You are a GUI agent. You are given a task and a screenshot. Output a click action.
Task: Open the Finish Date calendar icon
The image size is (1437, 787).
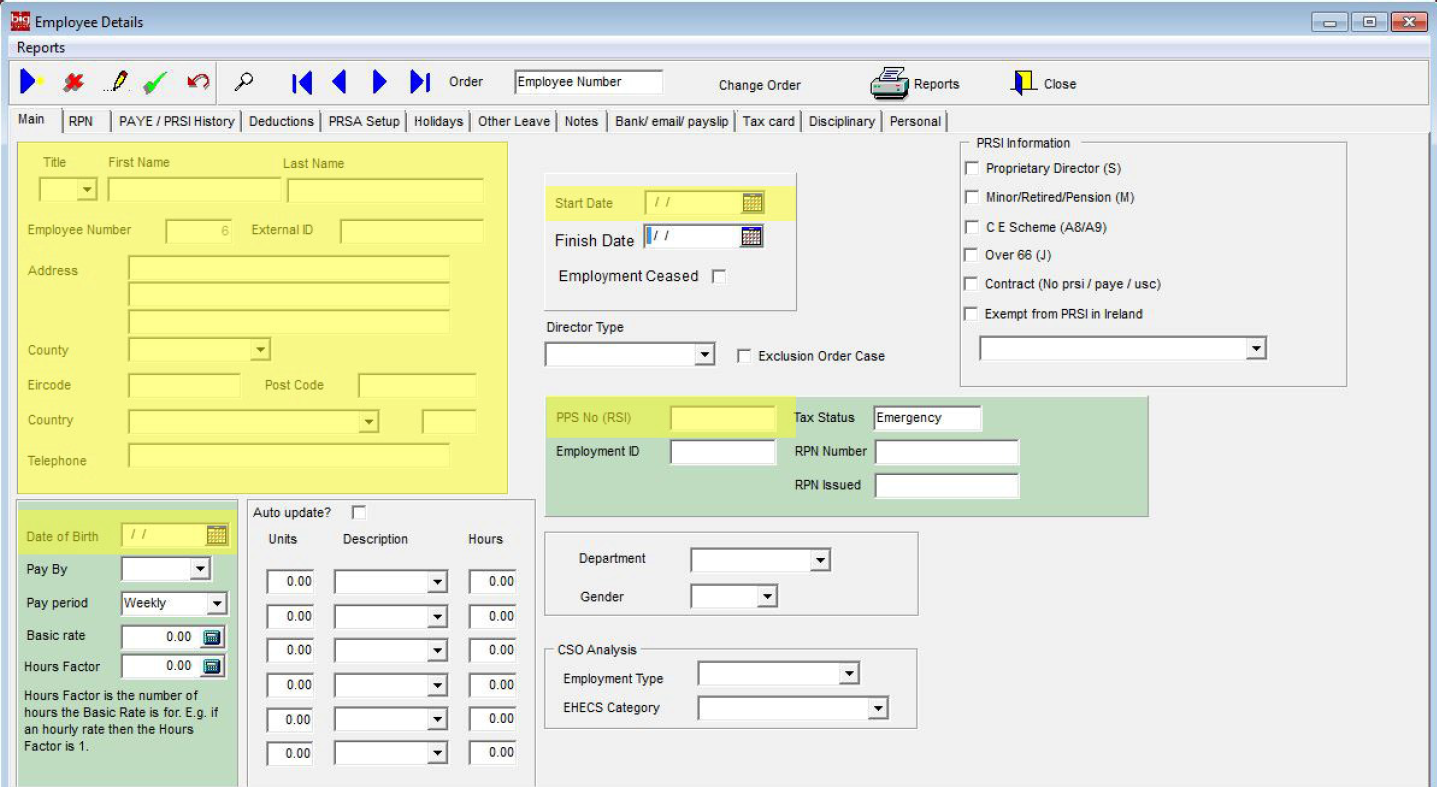click(751, 237)
